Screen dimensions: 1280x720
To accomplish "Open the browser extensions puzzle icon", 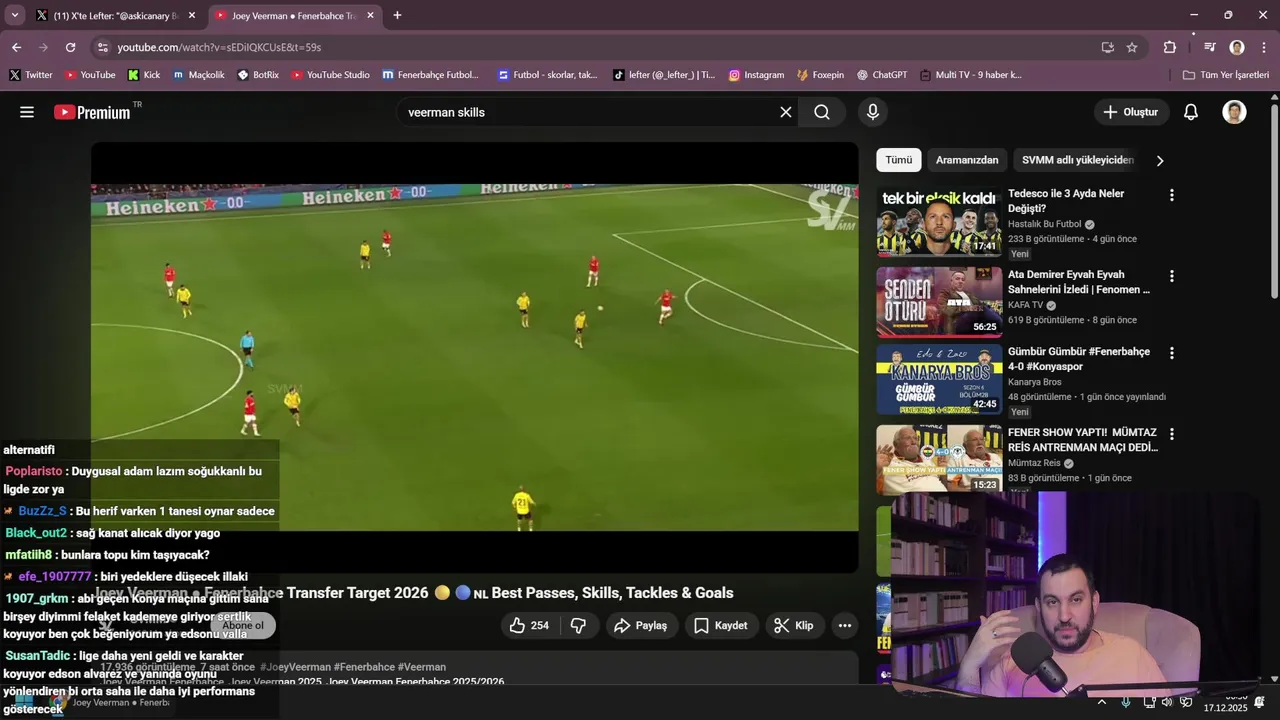I will coord(1170,47).
